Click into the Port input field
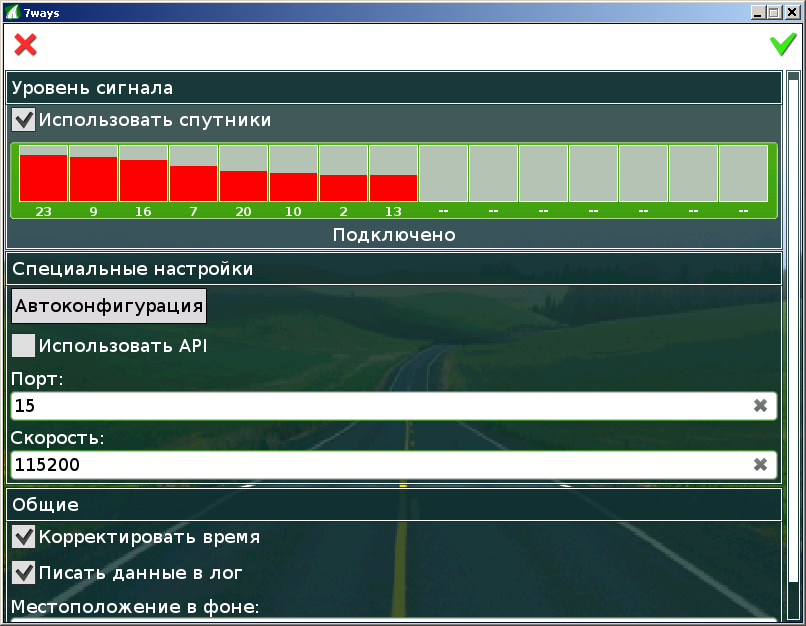 [x=380, y=406]
